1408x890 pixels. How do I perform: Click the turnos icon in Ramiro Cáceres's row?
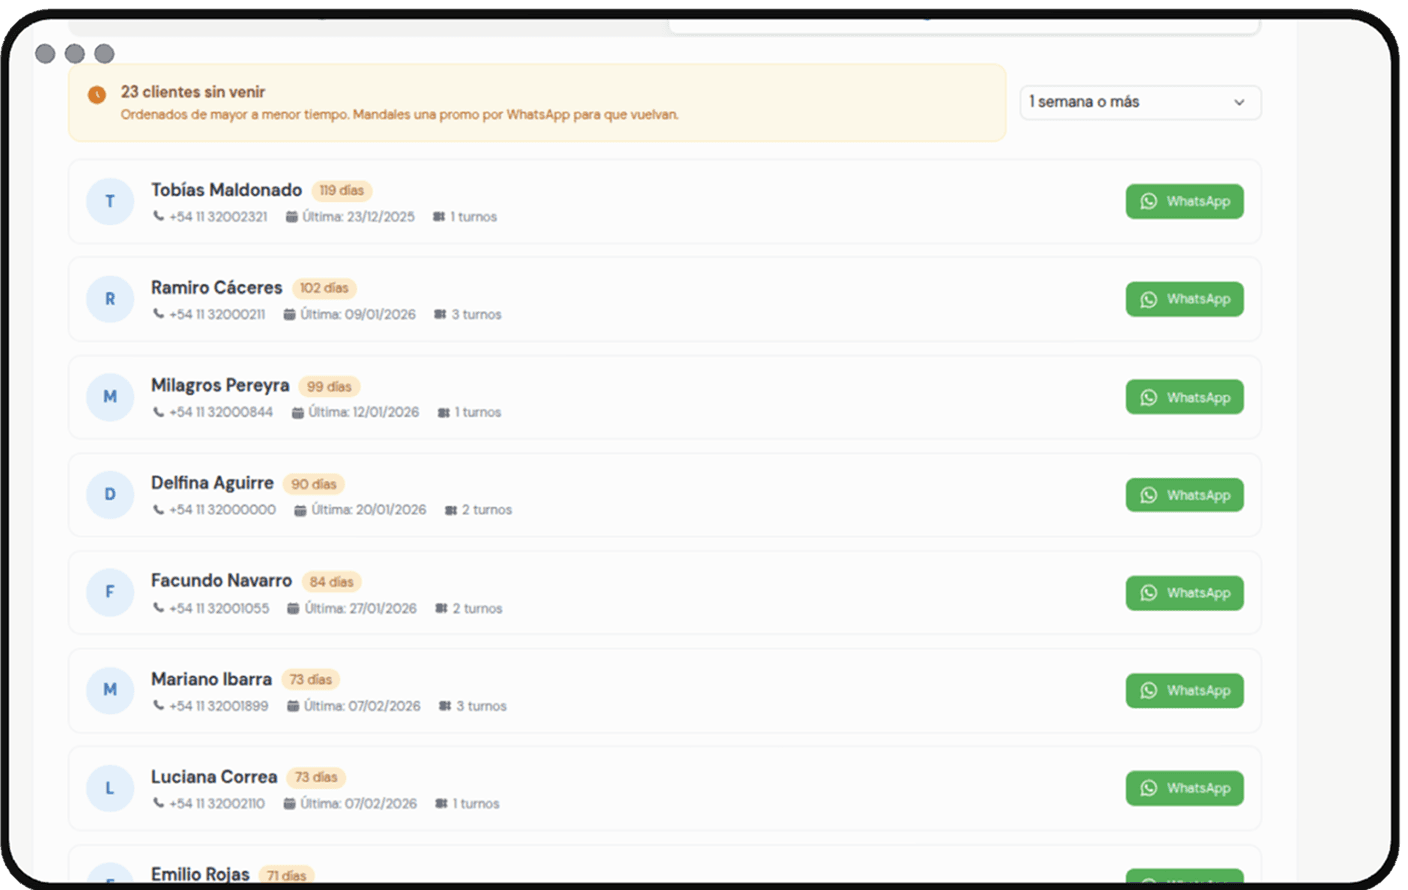point(440,315)
